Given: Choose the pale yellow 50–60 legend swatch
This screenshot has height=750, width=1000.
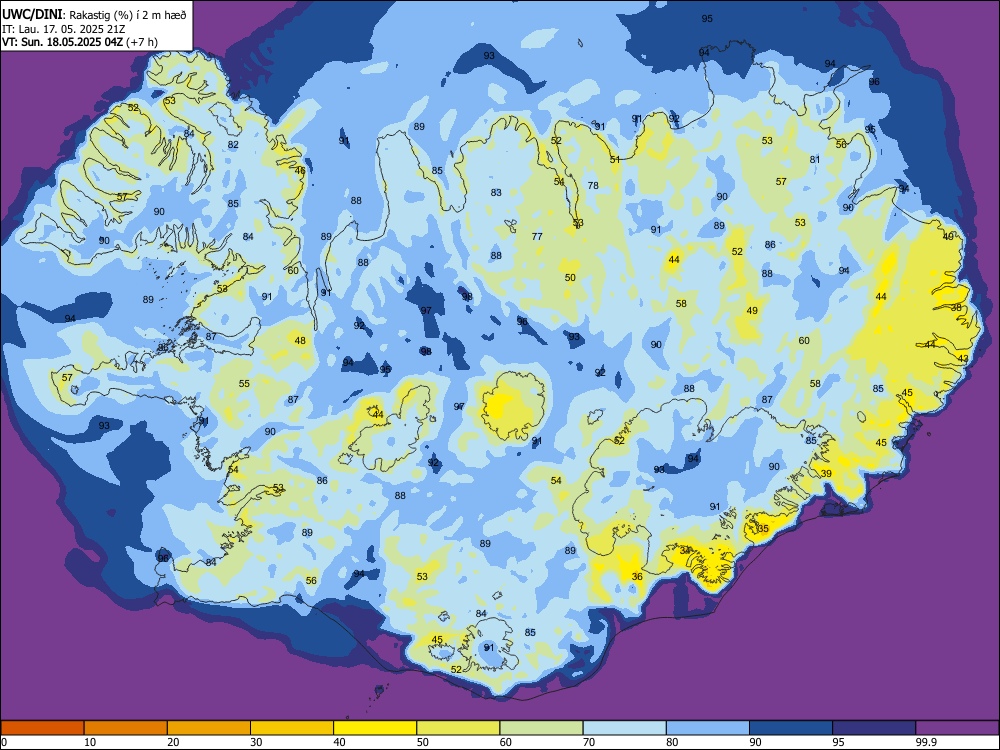Looking at the screenshot, I should pyautogui.click(x=459, y=728).
